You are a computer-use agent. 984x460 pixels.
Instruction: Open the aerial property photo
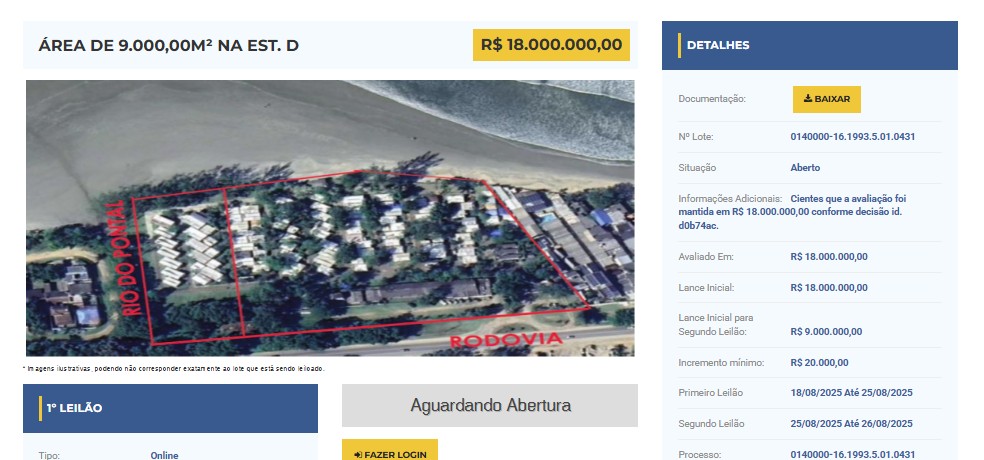(330, 218)
